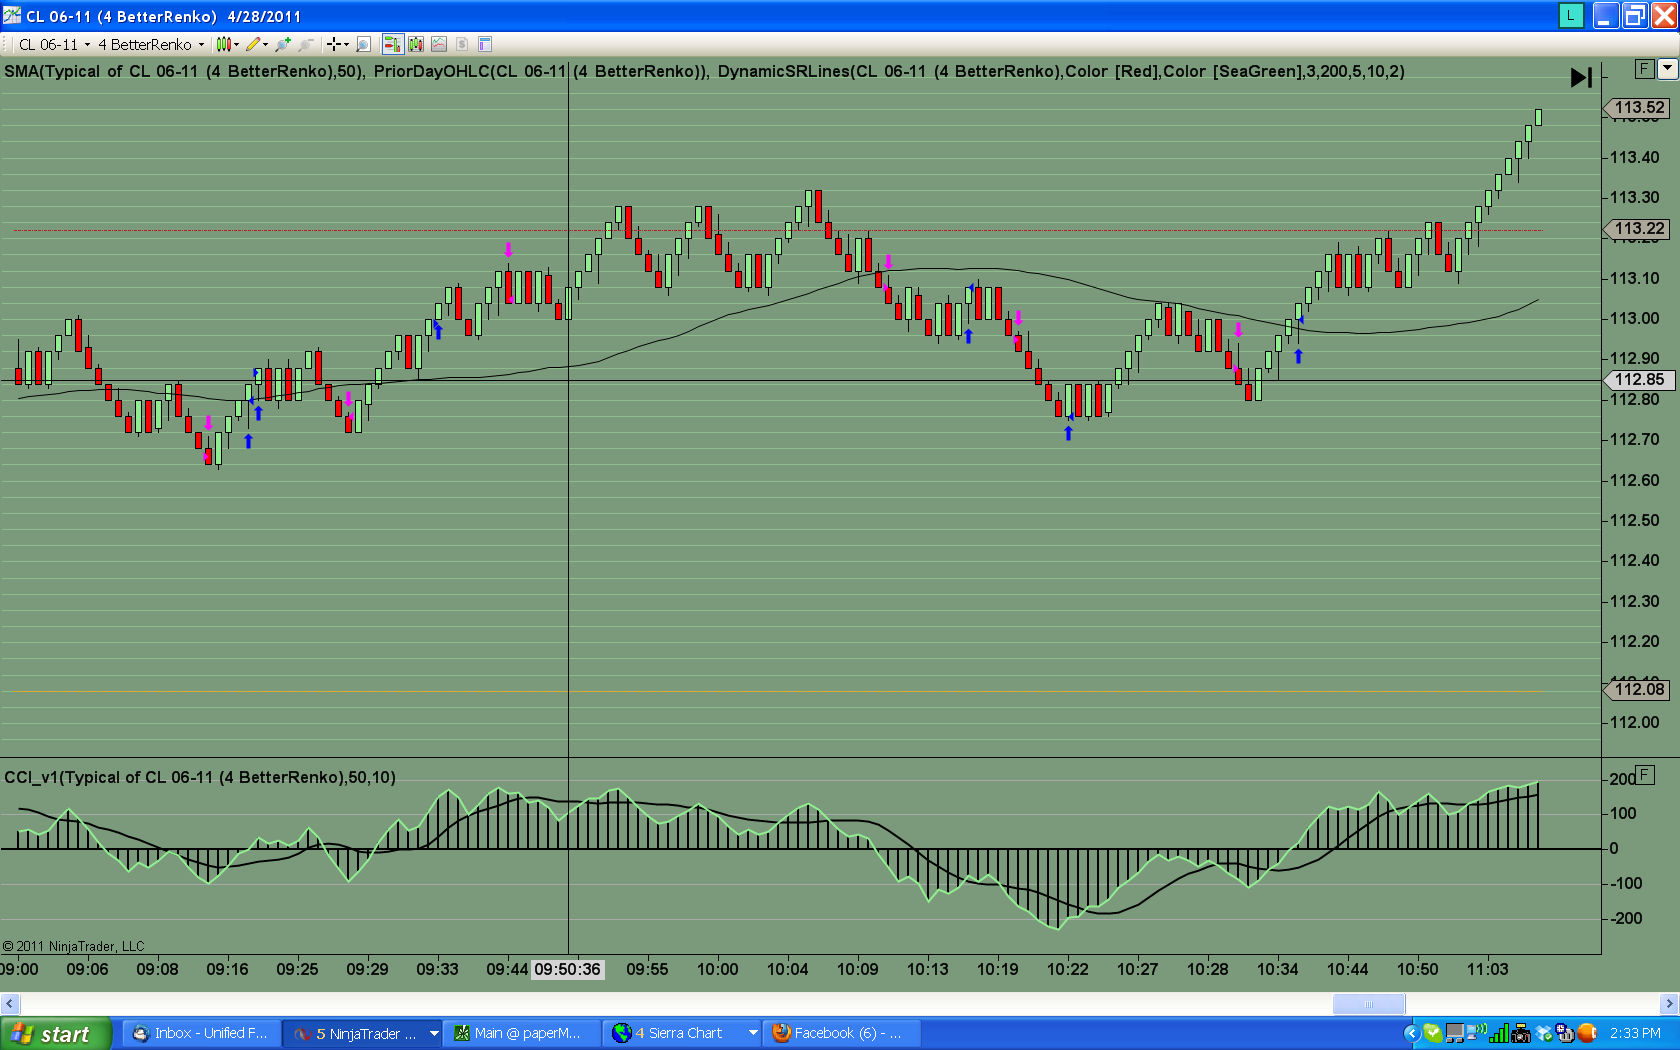Select the CCI_v1 indicator label

tap(200, 777)
